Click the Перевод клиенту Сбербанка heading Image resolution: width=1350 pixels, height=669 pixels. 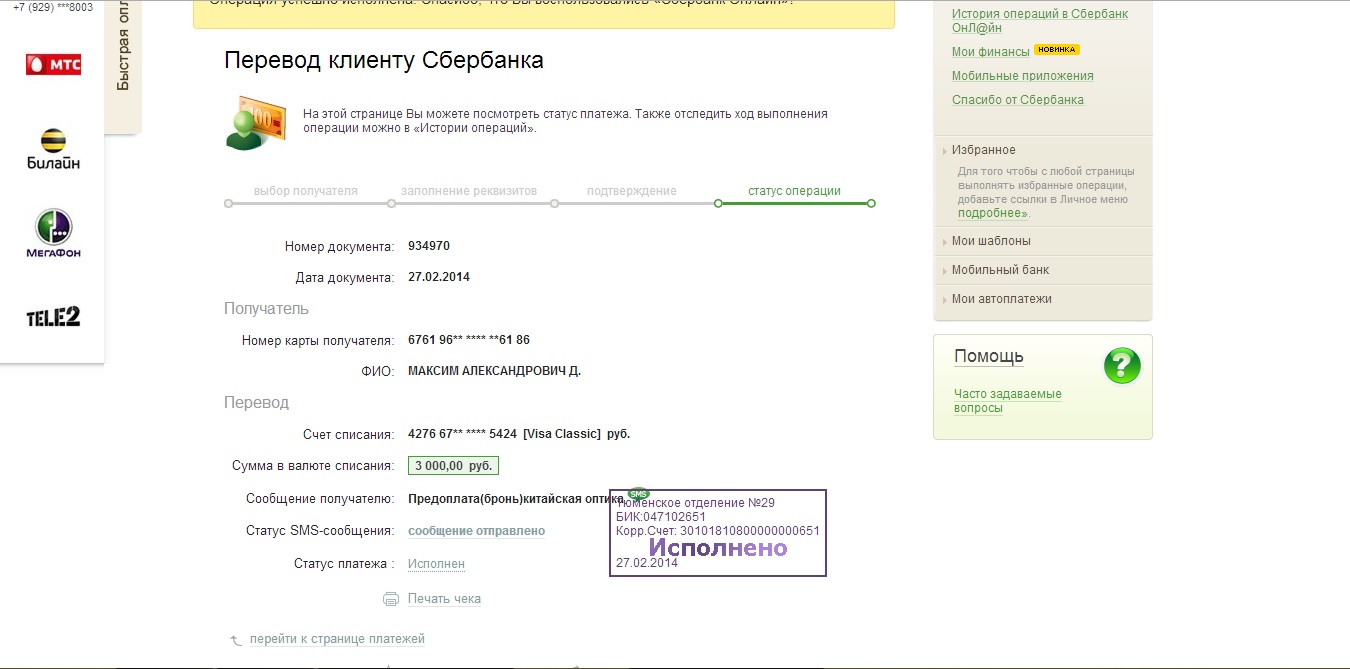(384, 61)
